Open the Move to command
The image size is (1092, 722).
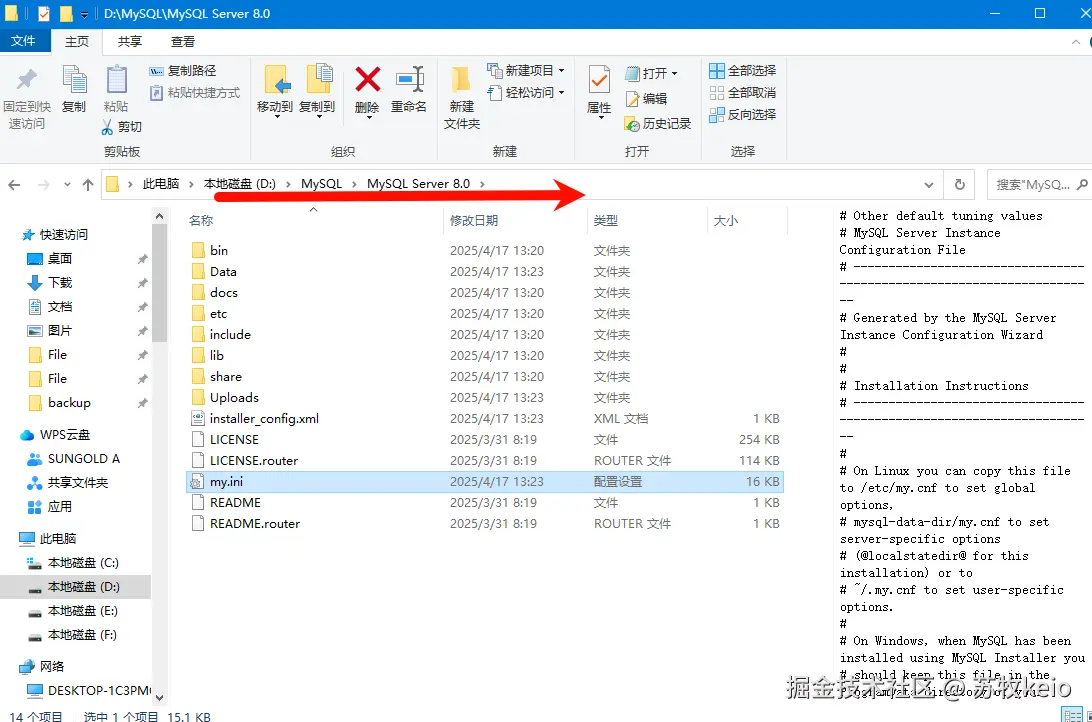(275, 91)
